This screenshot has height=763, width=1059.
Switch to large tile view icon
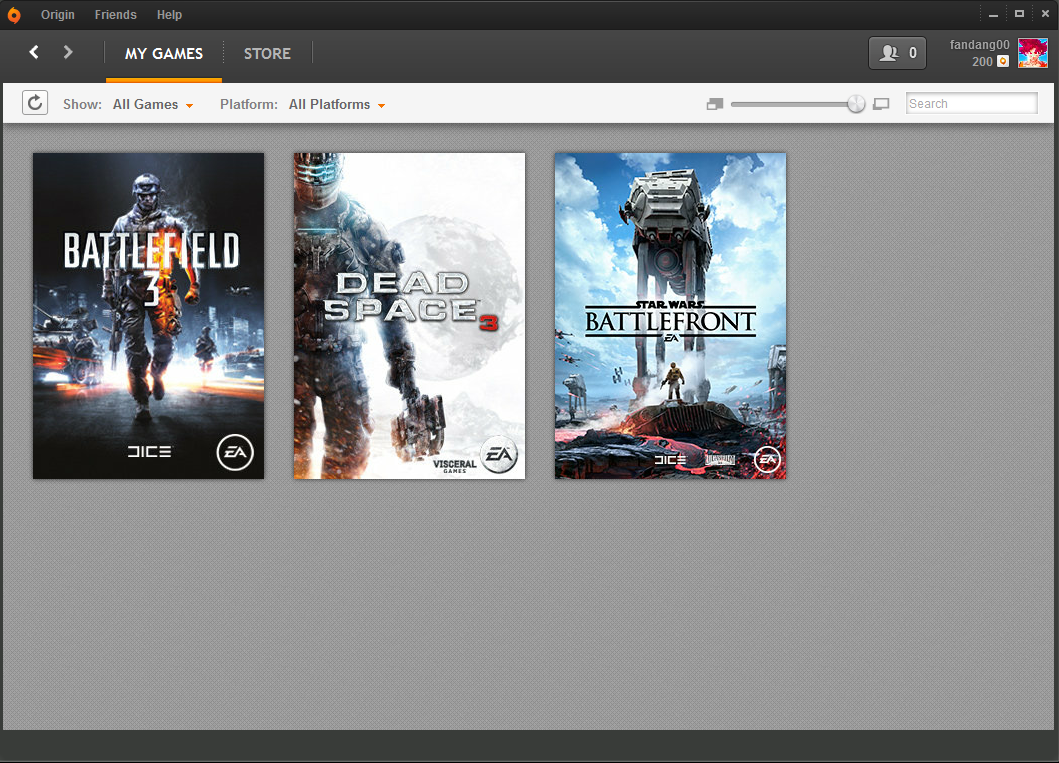coord(881,104)
